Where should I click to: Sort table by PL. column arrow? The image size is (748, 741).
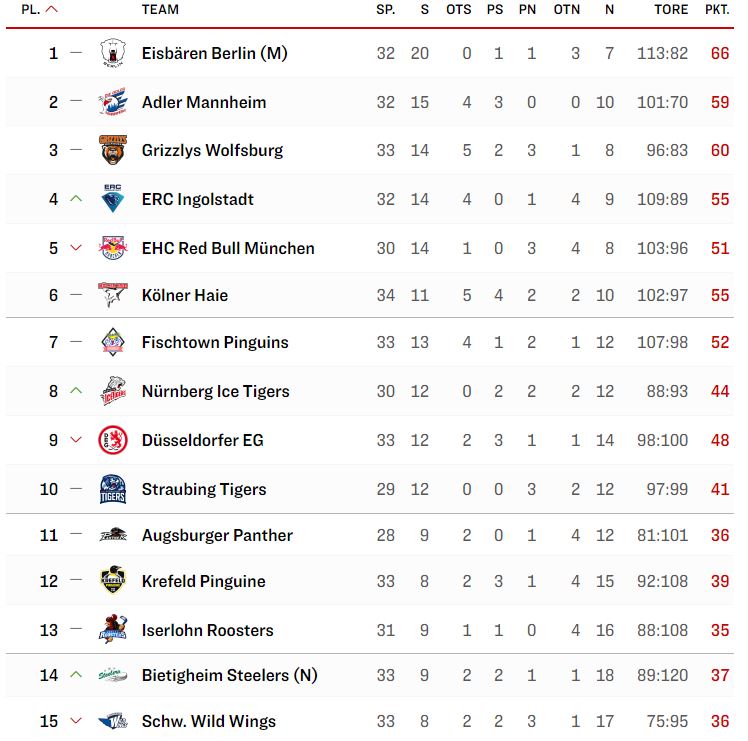52,9
